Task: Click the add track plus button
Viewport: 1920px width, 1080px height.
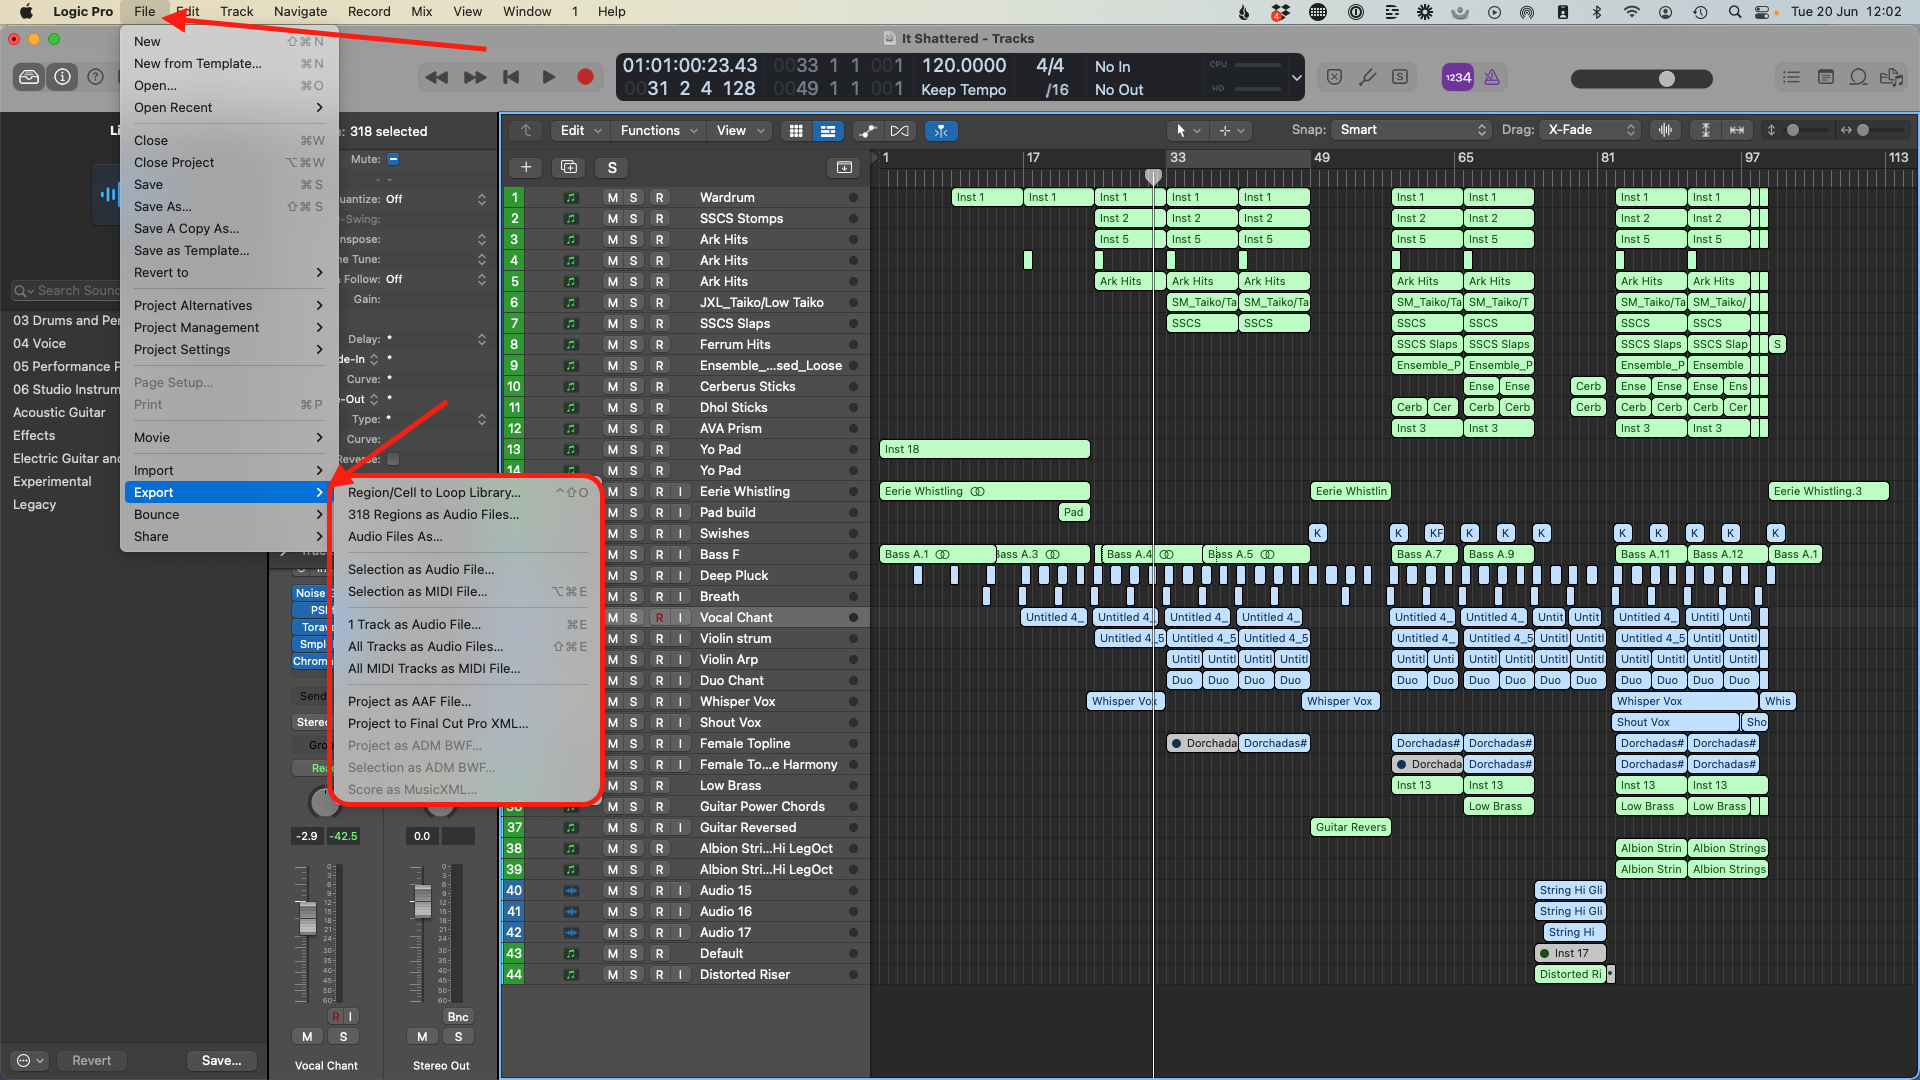Action: pyautogui.click(x=525, y=167)
